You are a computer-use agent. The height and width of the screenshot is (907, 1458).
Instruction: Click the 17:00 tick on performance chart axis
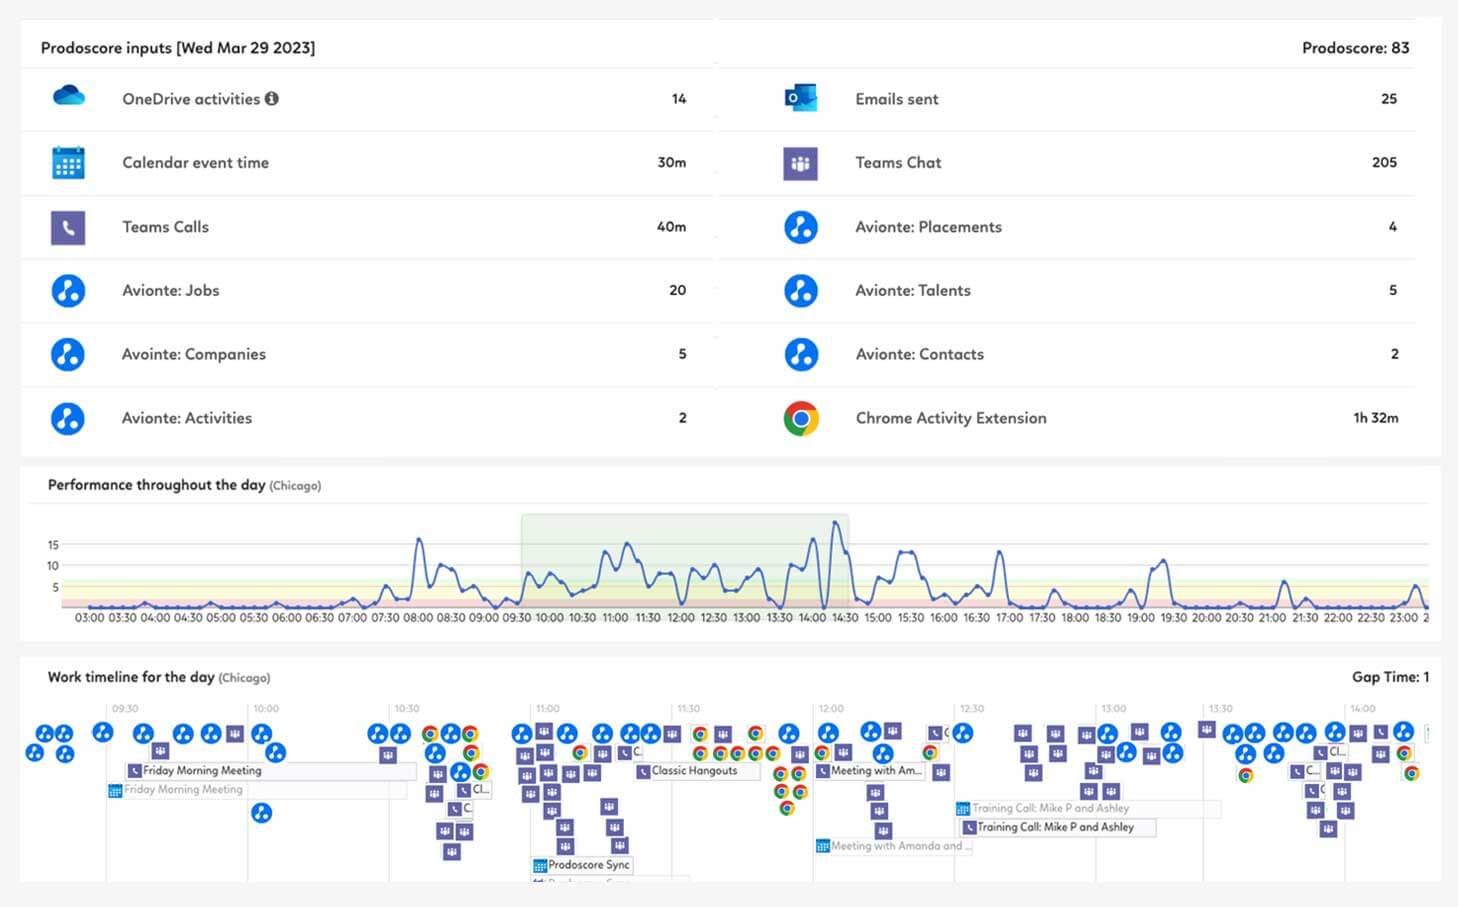point(1009,618)
